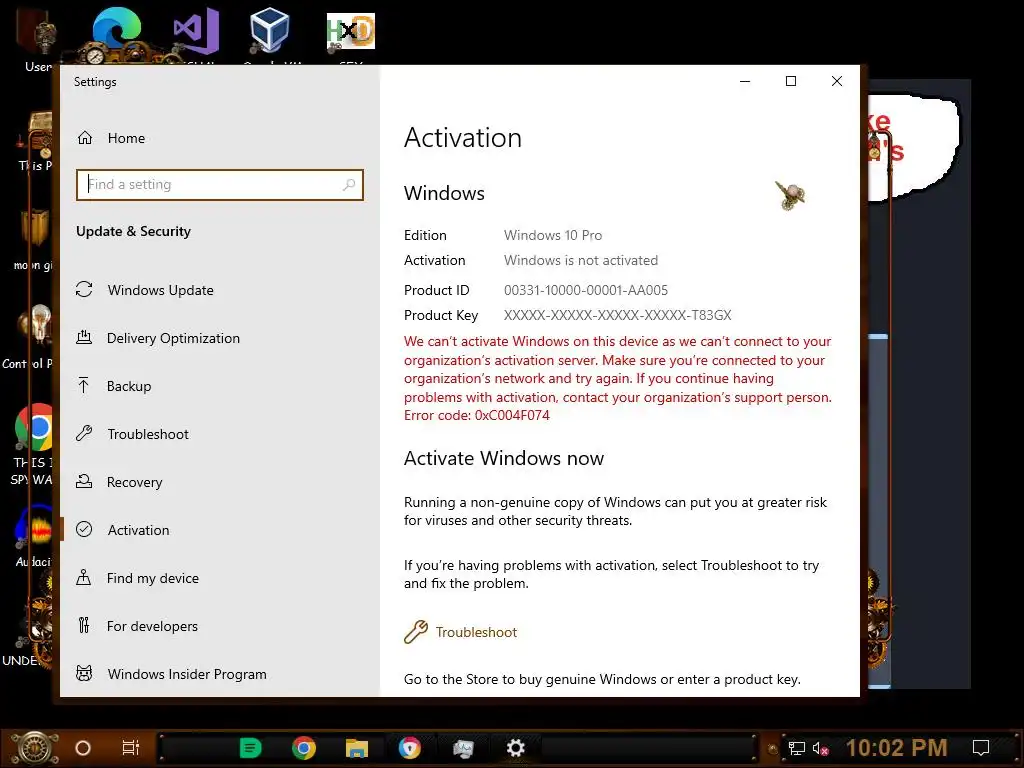Viewport: 1024px width, 768px height.
Task: Click the Windows Insider cat icon
Action: click(84, 673)
